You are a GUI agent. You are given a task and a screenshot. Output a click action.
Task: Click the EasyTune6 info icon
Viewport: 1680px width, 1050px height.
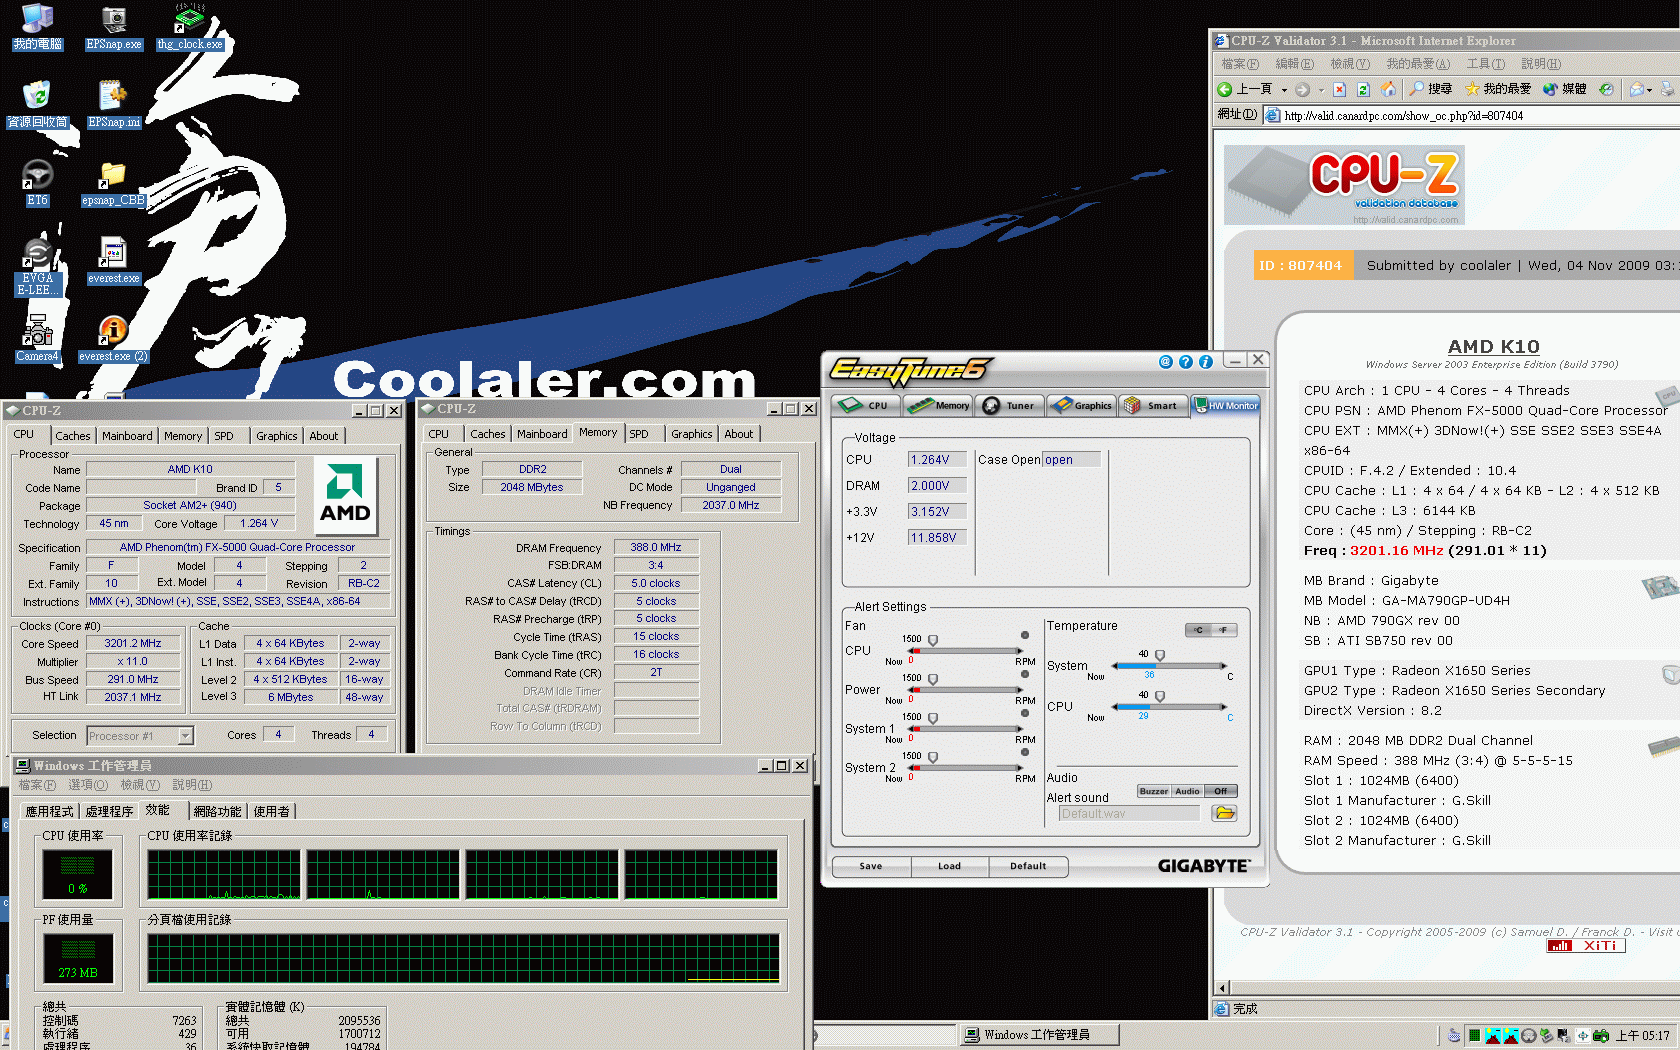(x=1205, y=362)
